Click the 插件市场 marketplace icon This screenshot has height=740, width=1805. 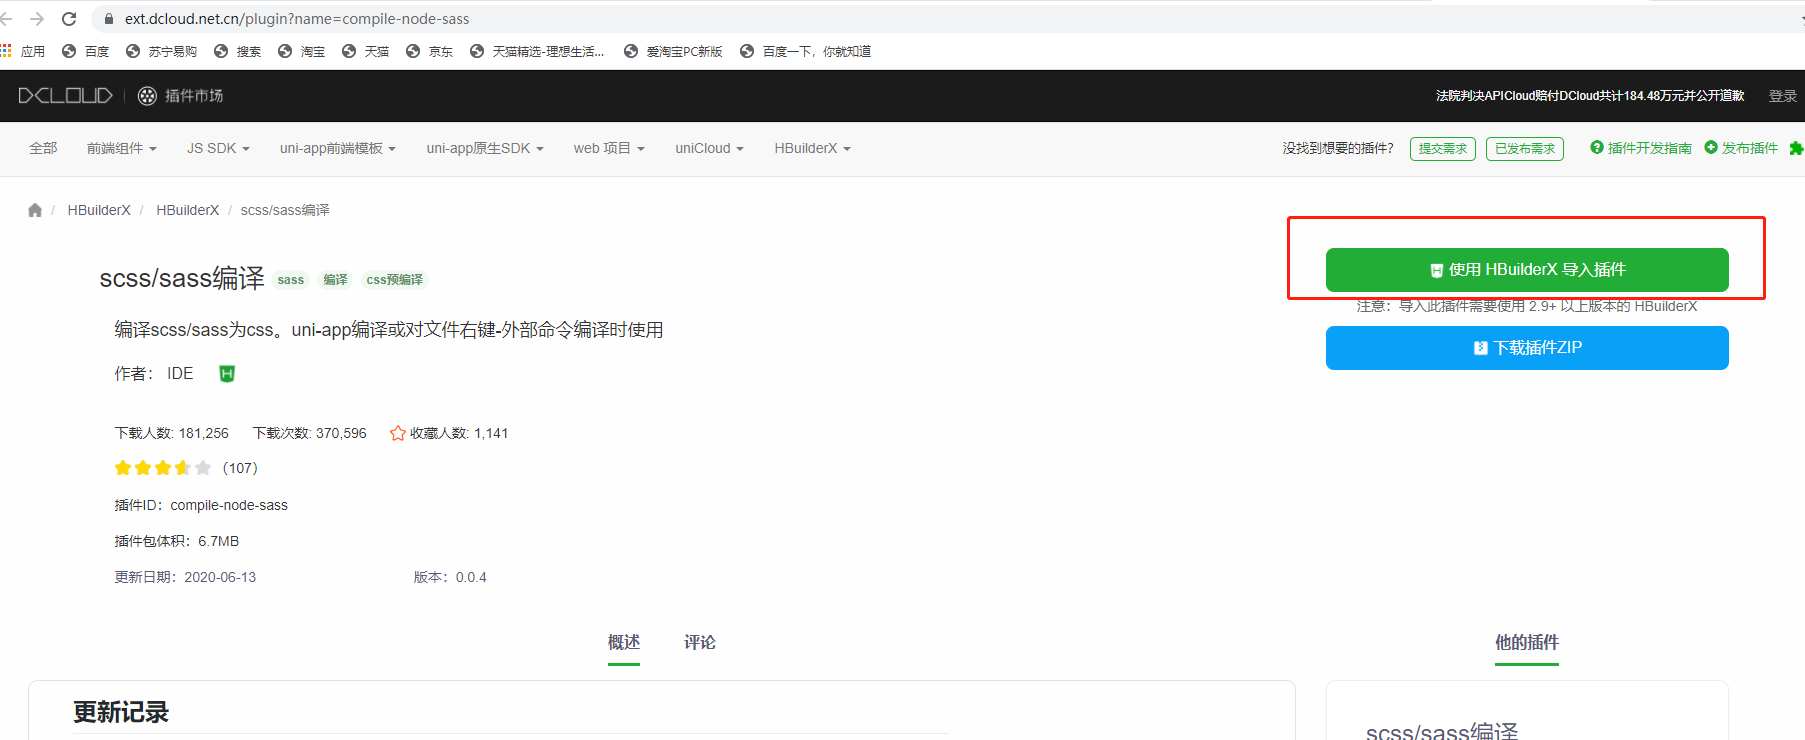coord(147,96)
